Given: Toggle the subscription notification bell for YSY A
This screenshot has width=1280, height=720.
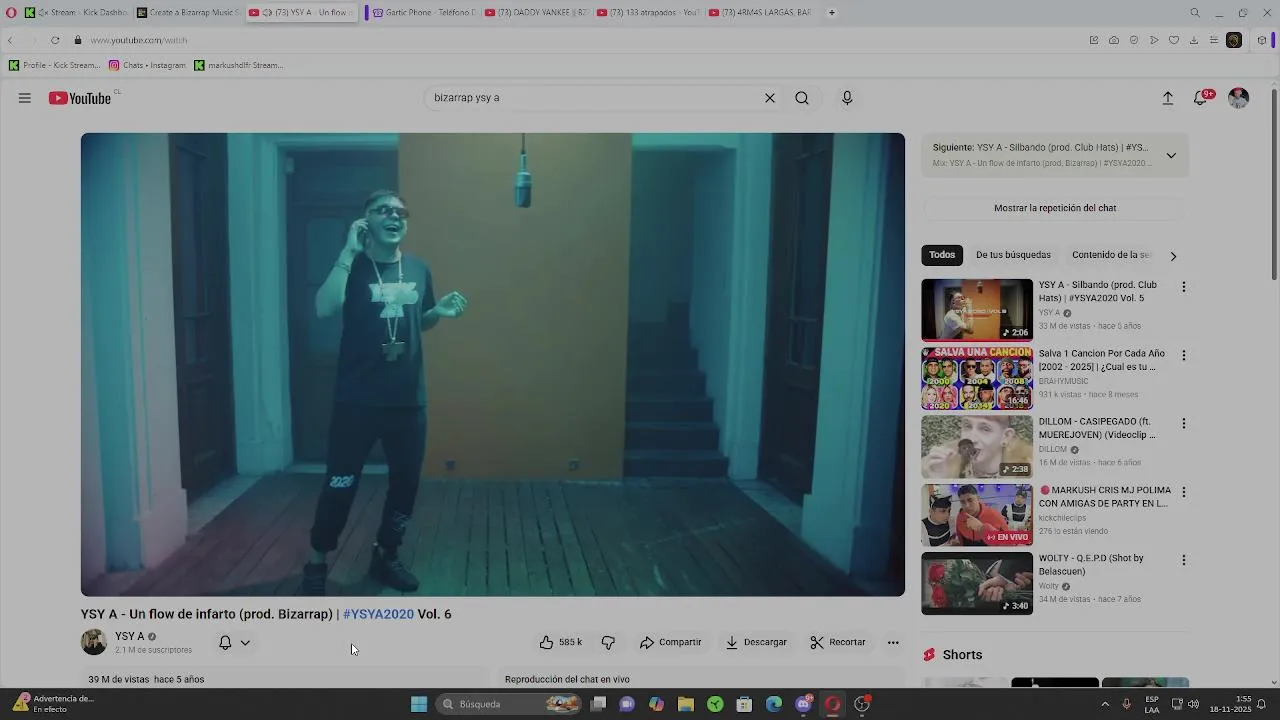Looking at the screenshot, I should pyautogui.click(x=225, y=642).
